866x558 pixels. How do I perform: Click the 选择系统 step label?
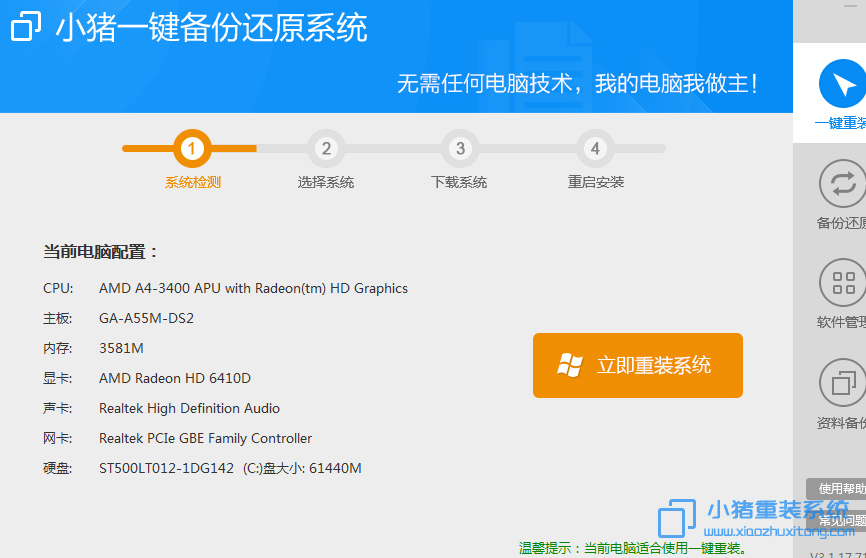[326, 182]
